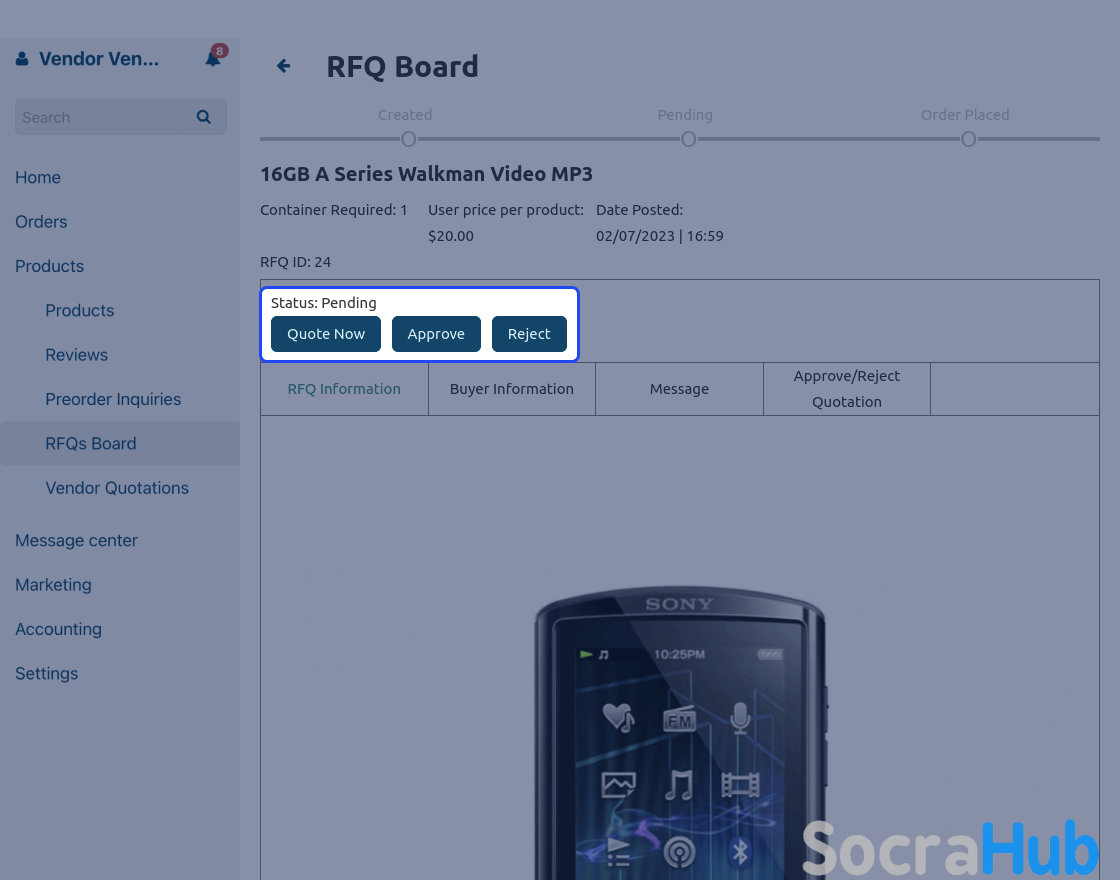Click the RFQ Board page heading

click(402, 66)
